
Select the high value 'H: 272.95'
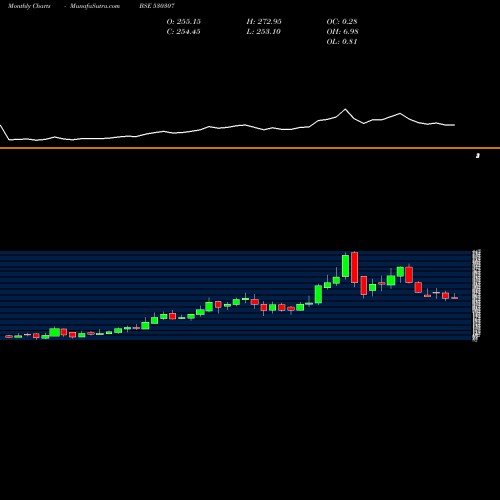click(x=264, y=22)
